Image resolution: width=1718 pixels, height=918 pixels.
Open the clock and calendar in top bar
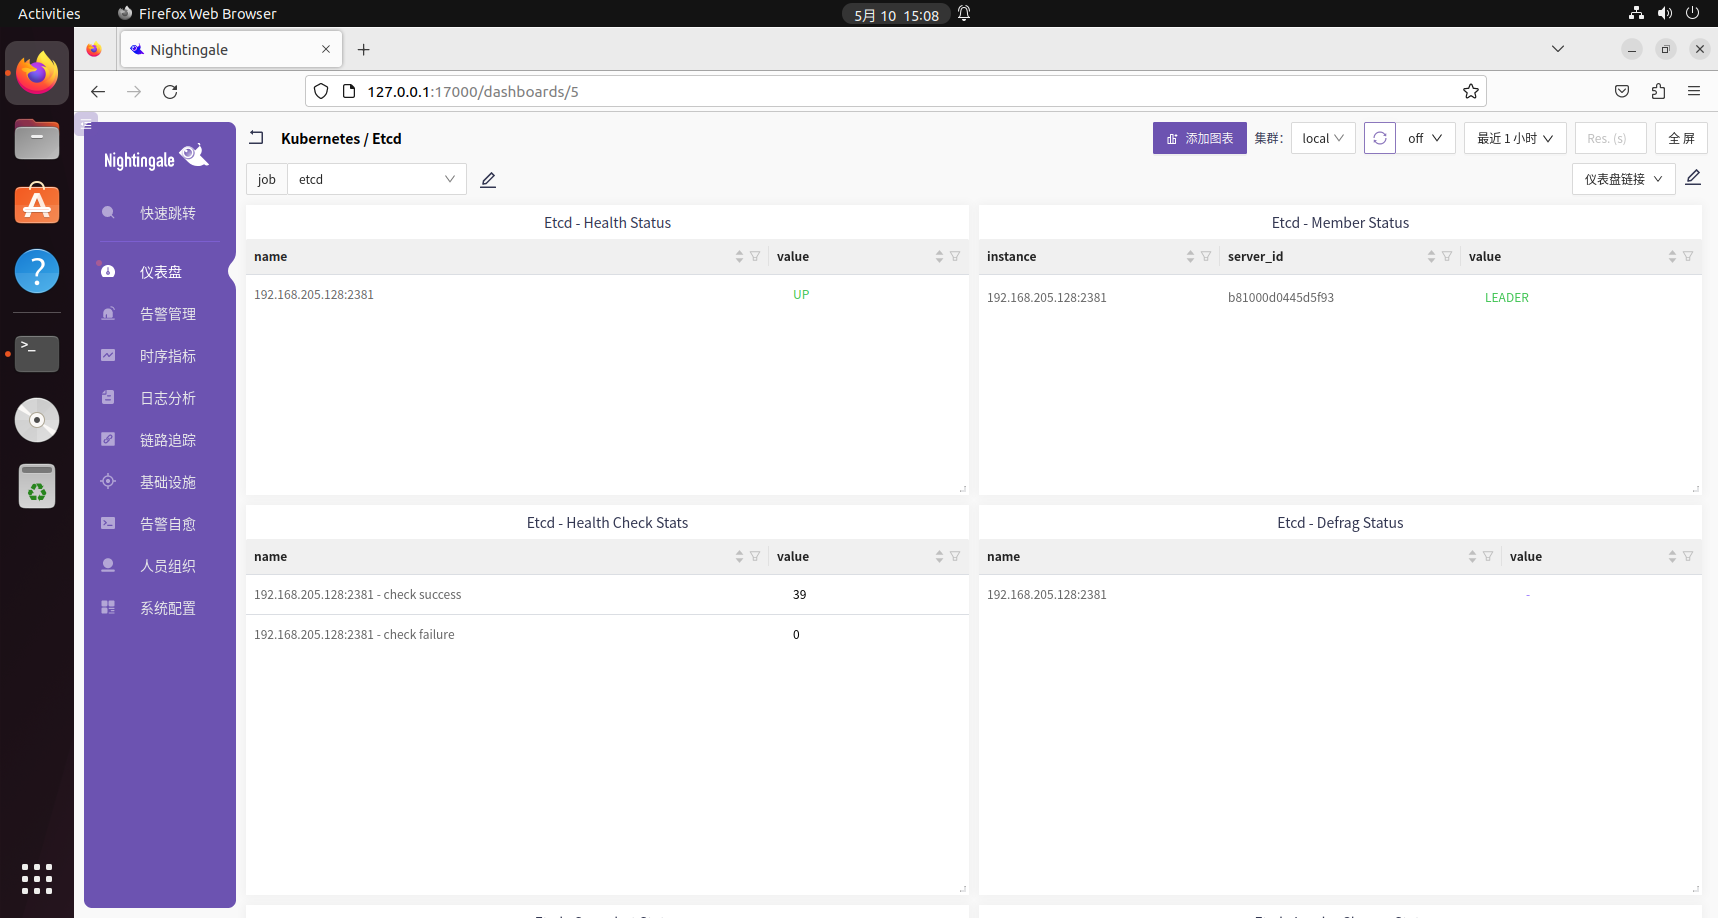pyautogui.click(x=896, y=15)
